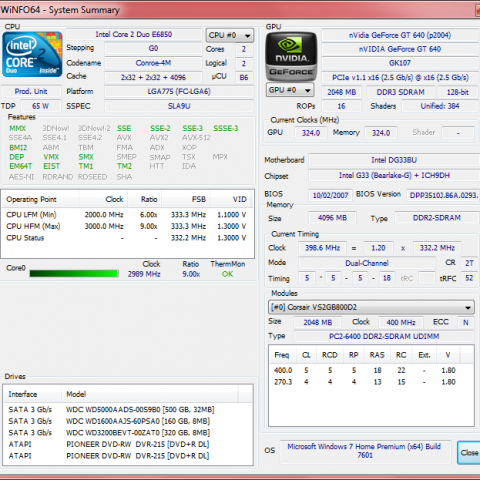Click the SLA9U SSPEC value
480x480 pixels.
coord(179,106)
